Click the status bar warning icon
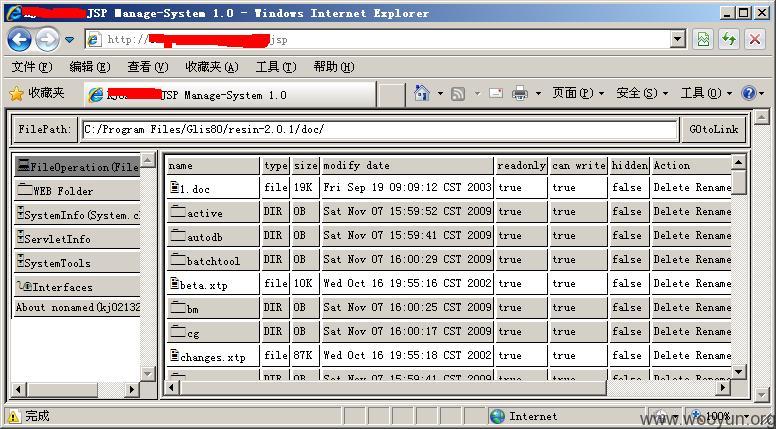Image resolution: width=776 pixels, height=429 pixels. [14, 416]
